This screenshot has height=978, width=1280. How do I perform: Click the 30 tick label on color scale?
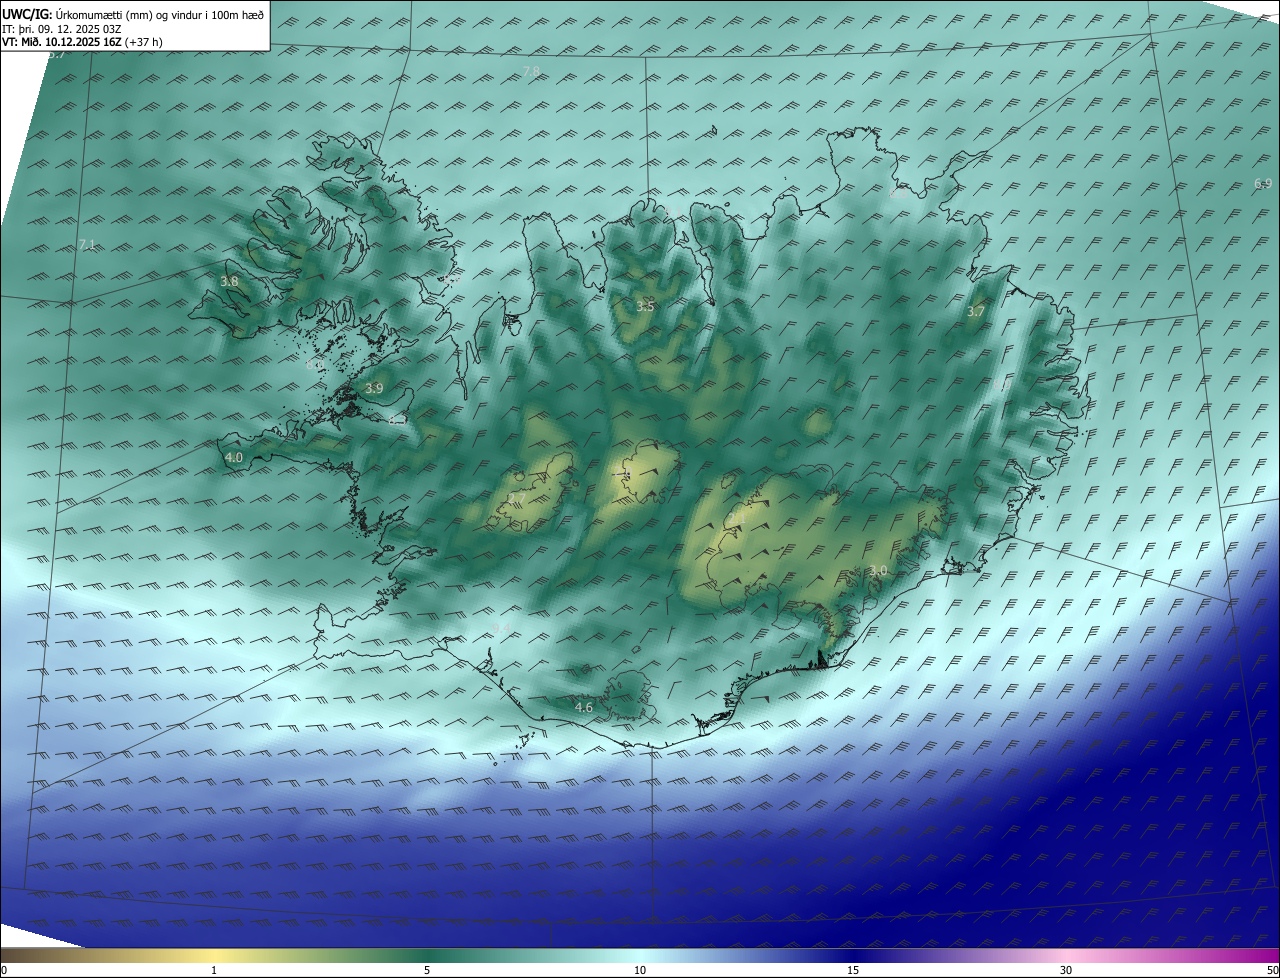coord(1066,970)
